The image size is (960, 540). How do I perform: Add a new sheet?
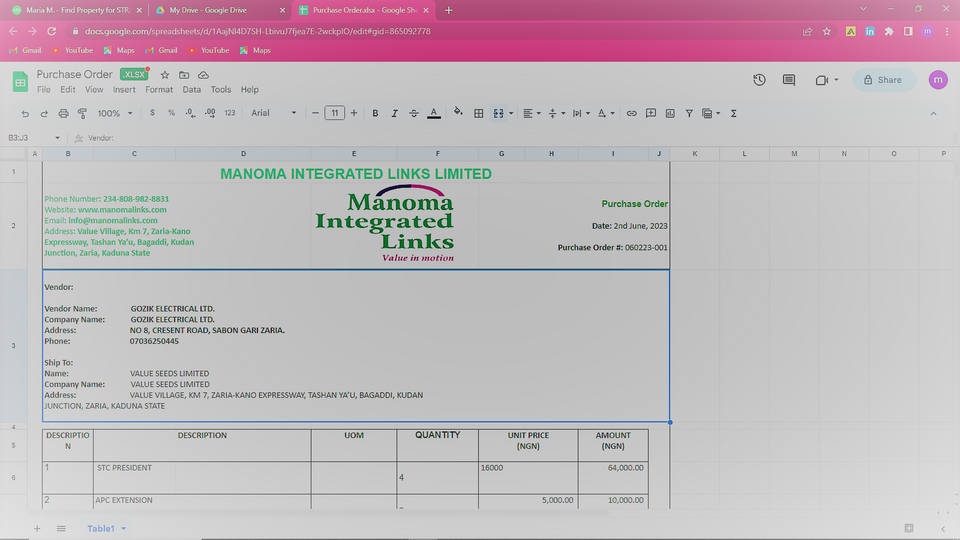pyautogui.click(x=37, y=528)
